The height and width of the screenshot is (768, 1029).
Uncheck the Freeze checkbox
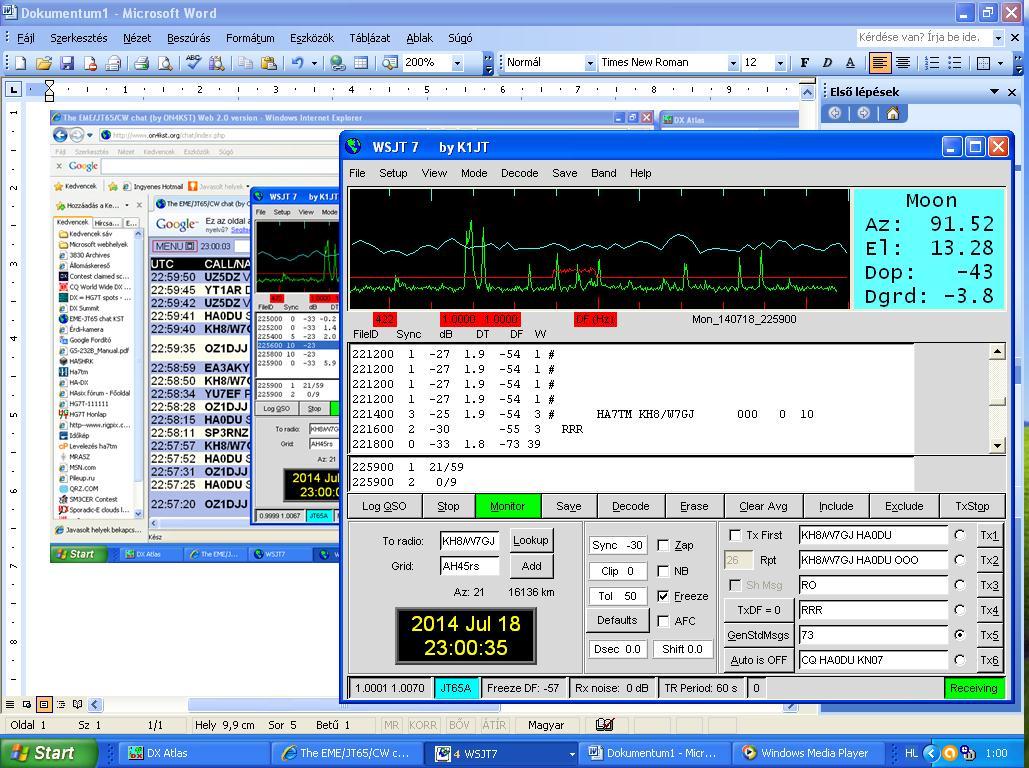point(663,596)
